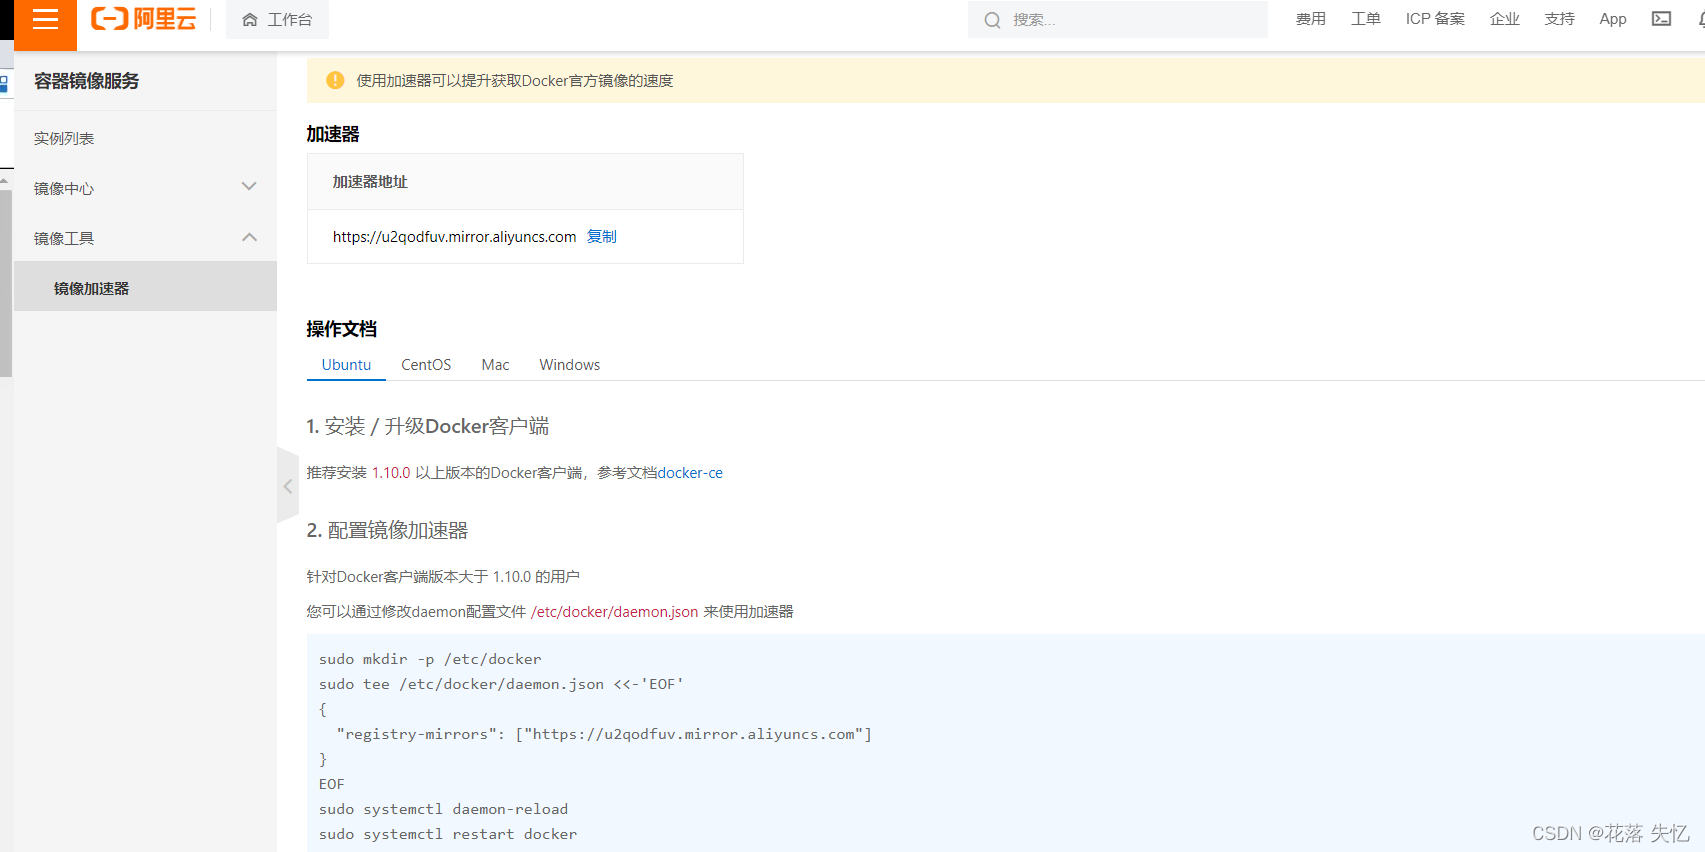The height and width of the screenshot is (852, 1705).
Task: Switch to Mac tab
Action: click(495, 365)
